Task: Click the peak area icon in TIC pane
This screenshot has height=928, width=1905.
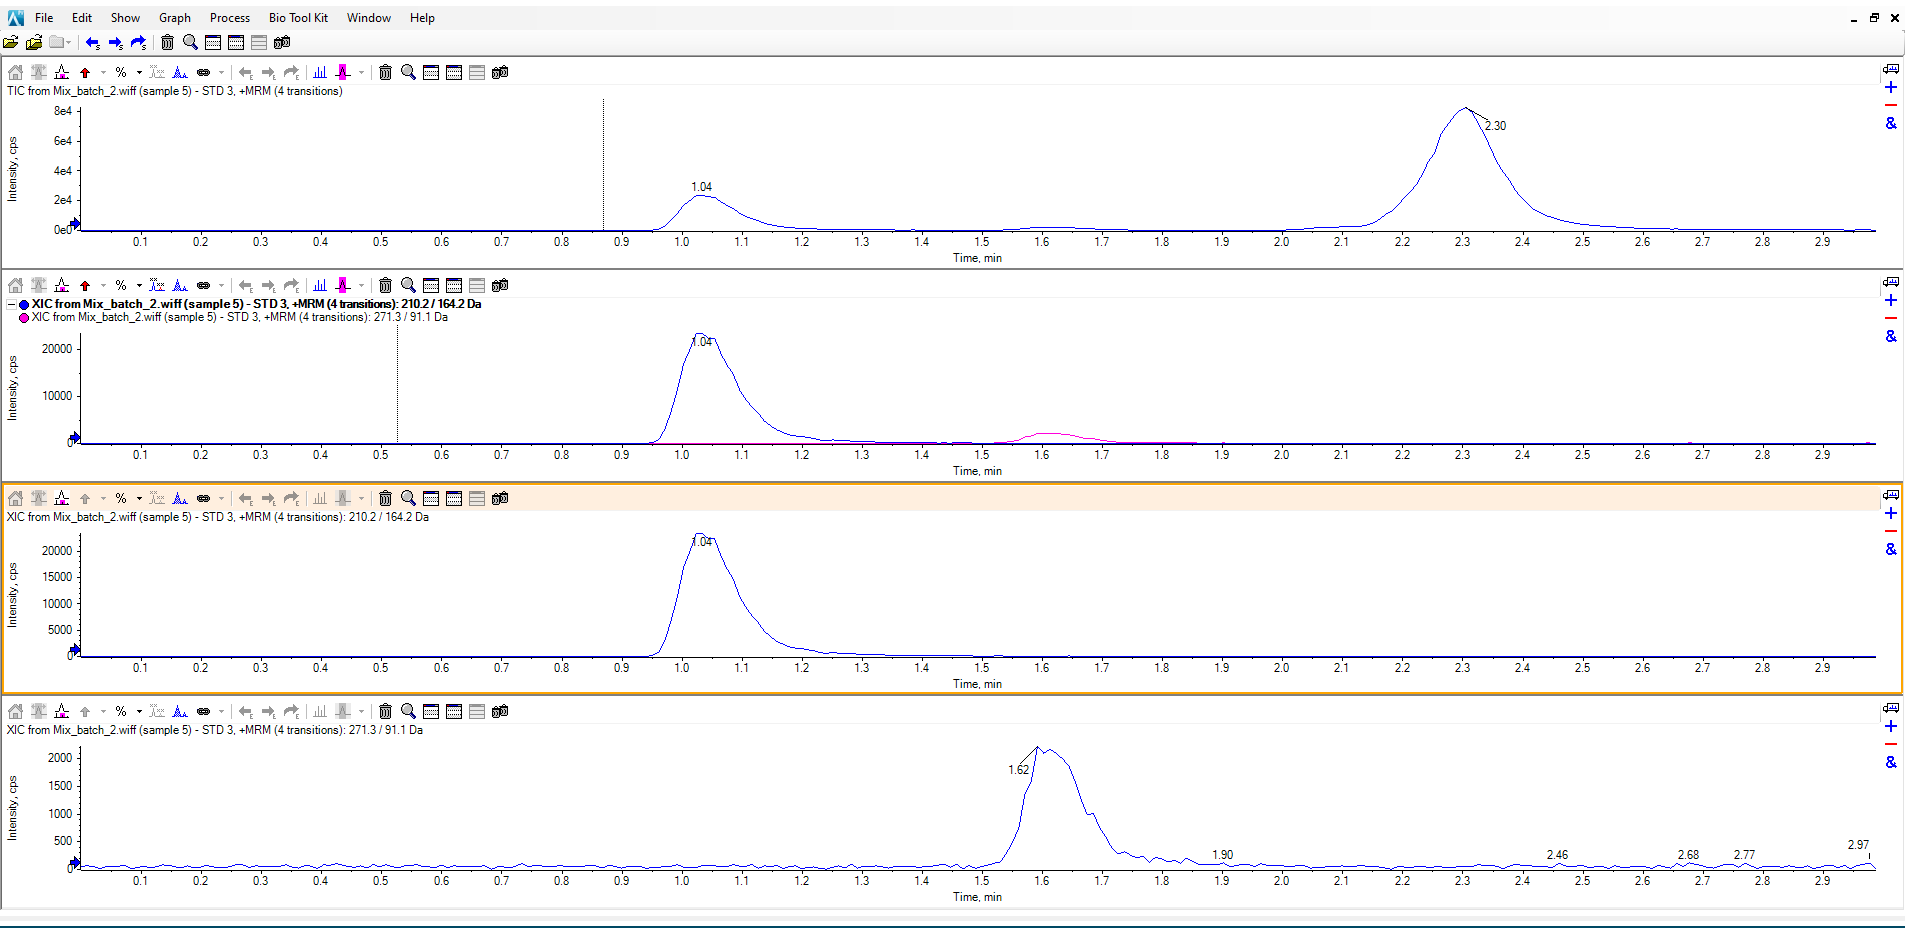Action: [62, 72]
